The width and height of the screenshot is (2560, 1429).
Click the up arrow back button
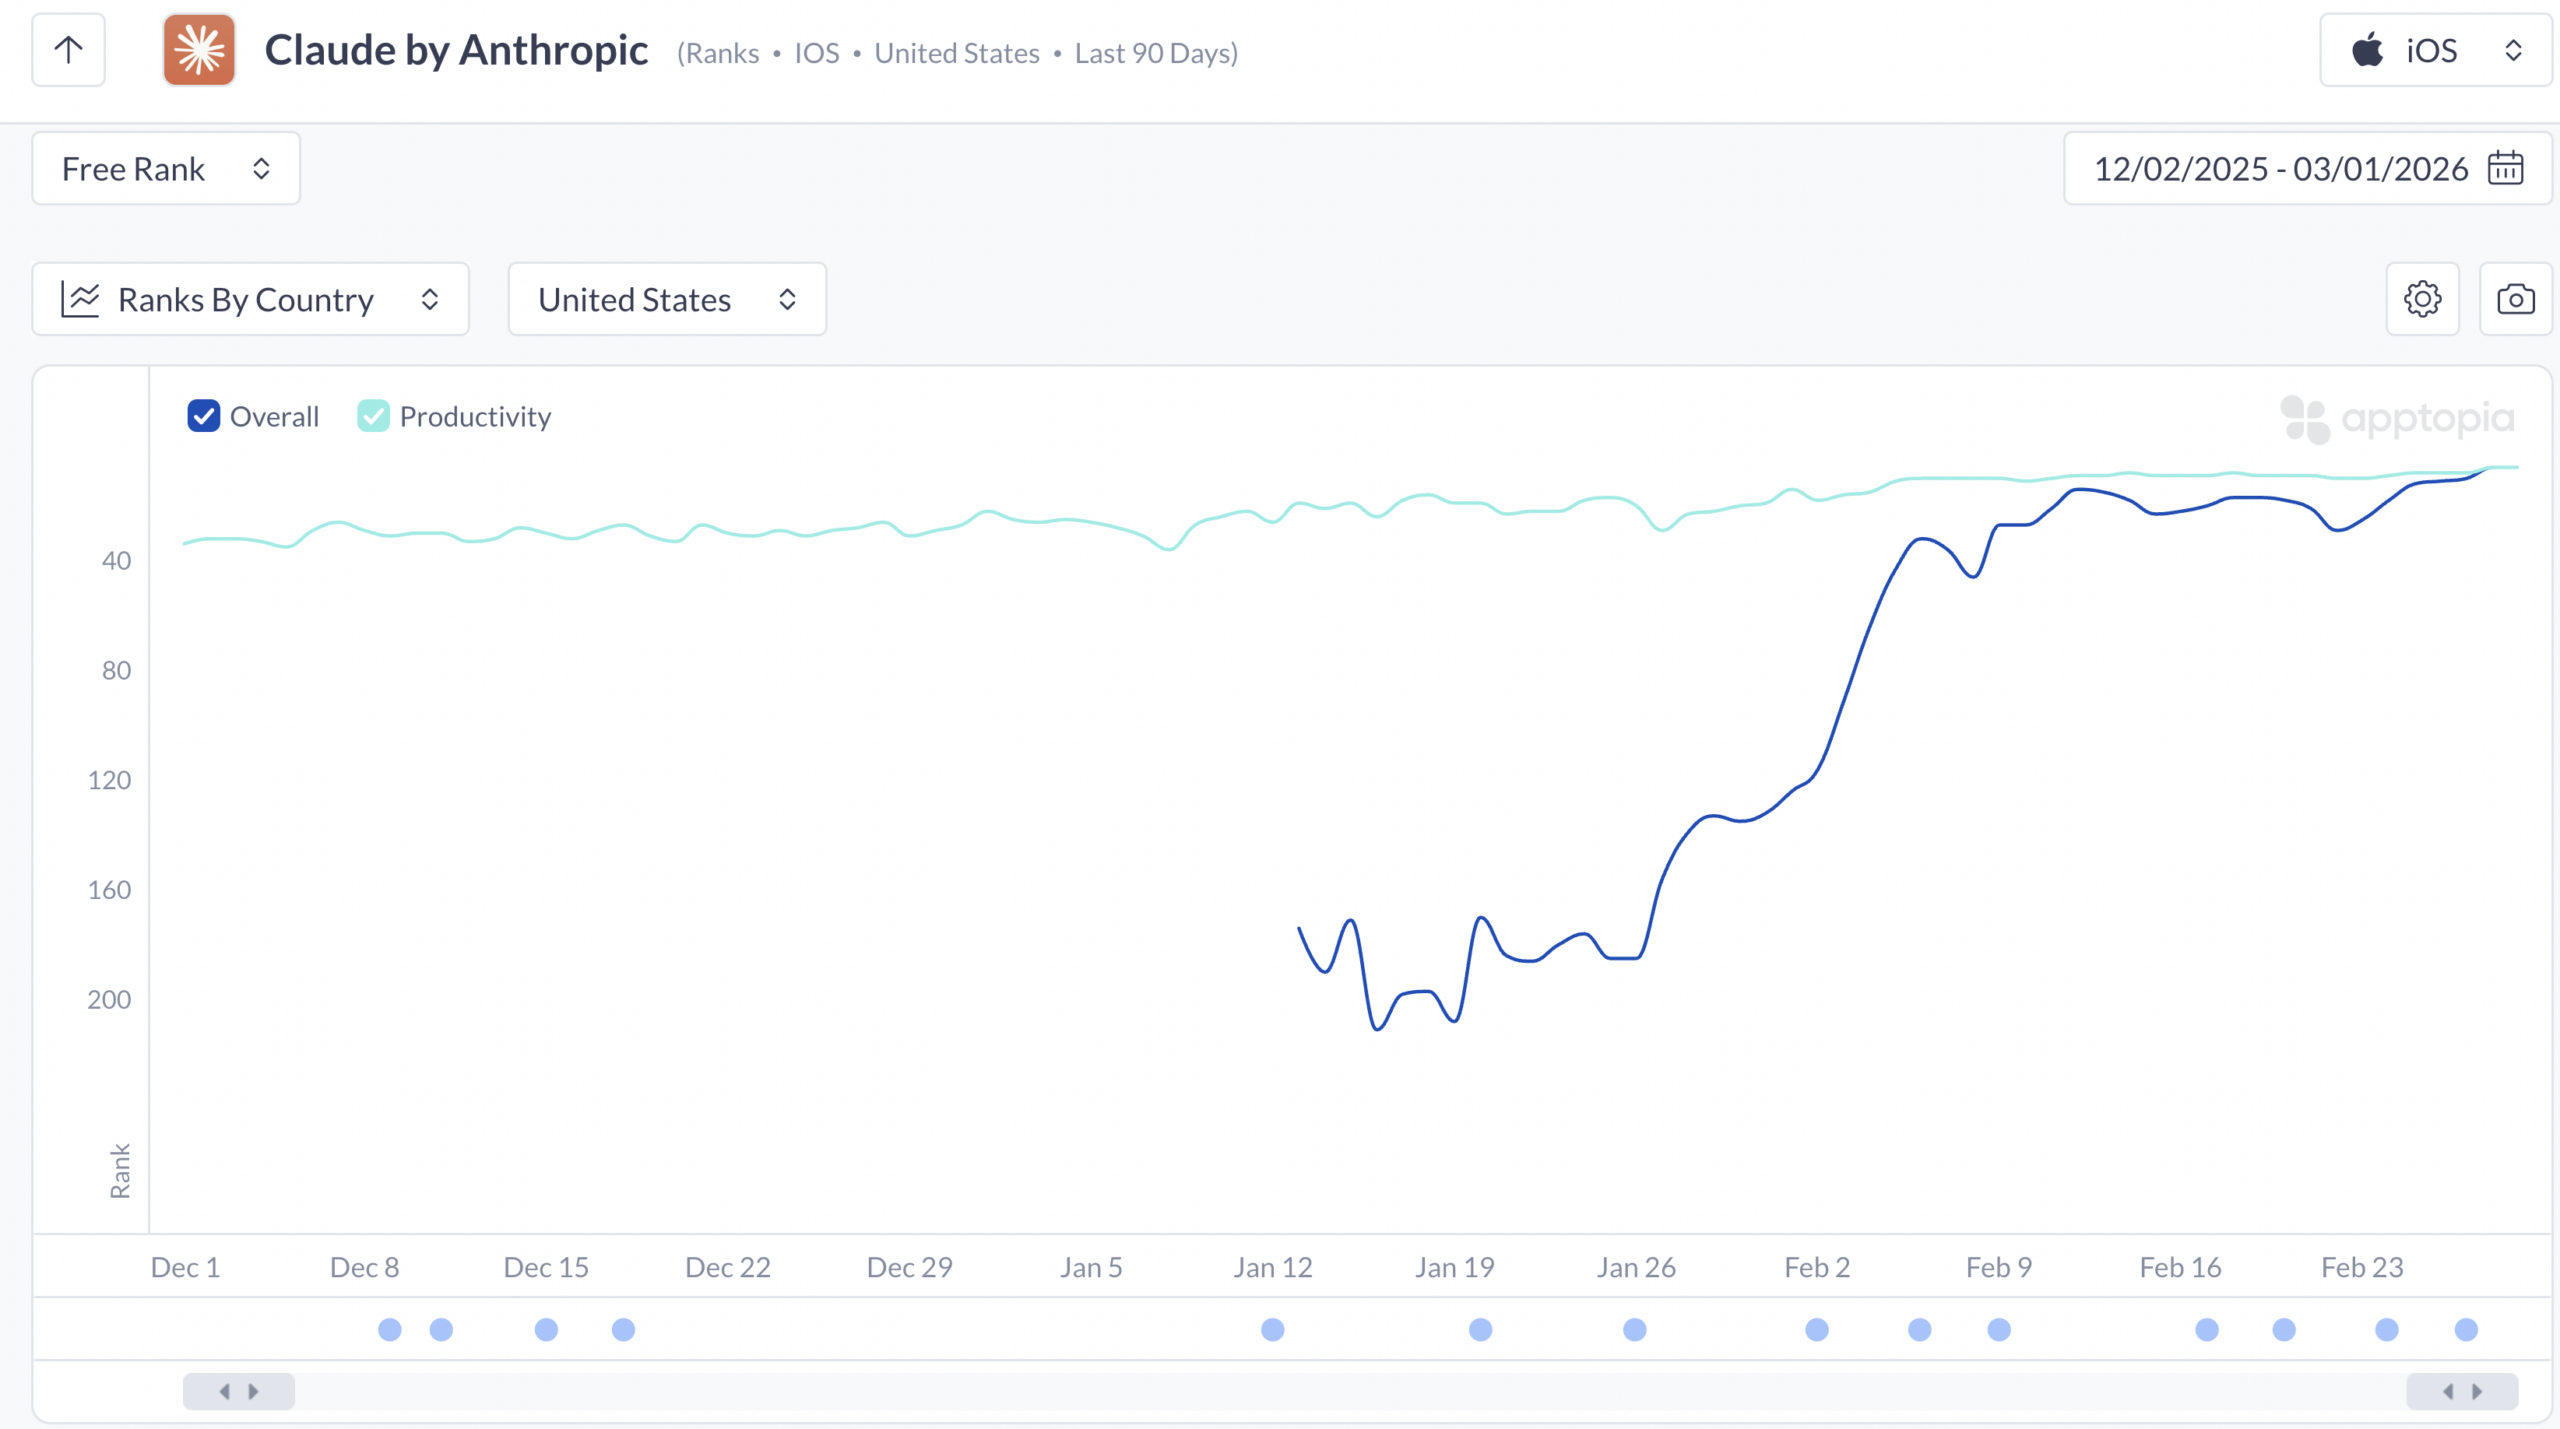pos(68,50)
